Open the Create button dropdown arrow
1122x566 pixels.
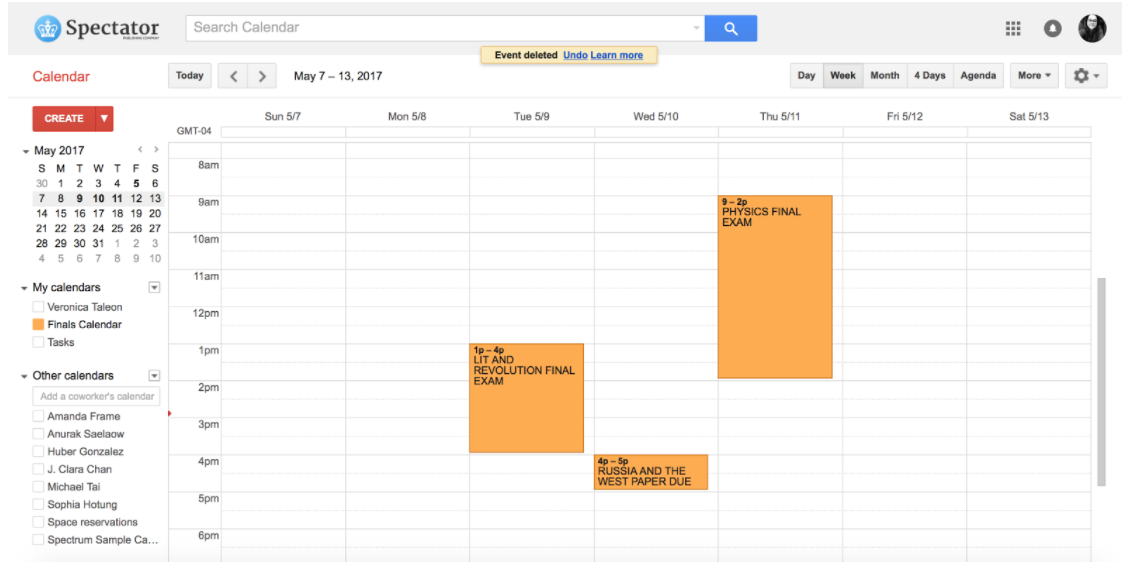tap(104, 118)
